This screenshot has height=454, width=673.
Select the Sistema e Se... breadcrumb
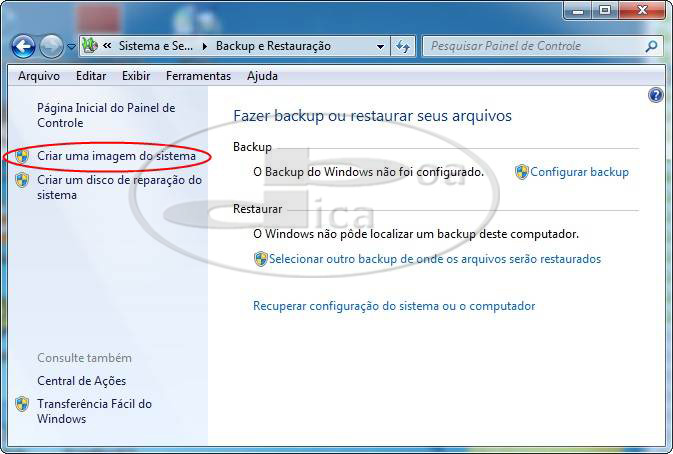coord(155,45)
